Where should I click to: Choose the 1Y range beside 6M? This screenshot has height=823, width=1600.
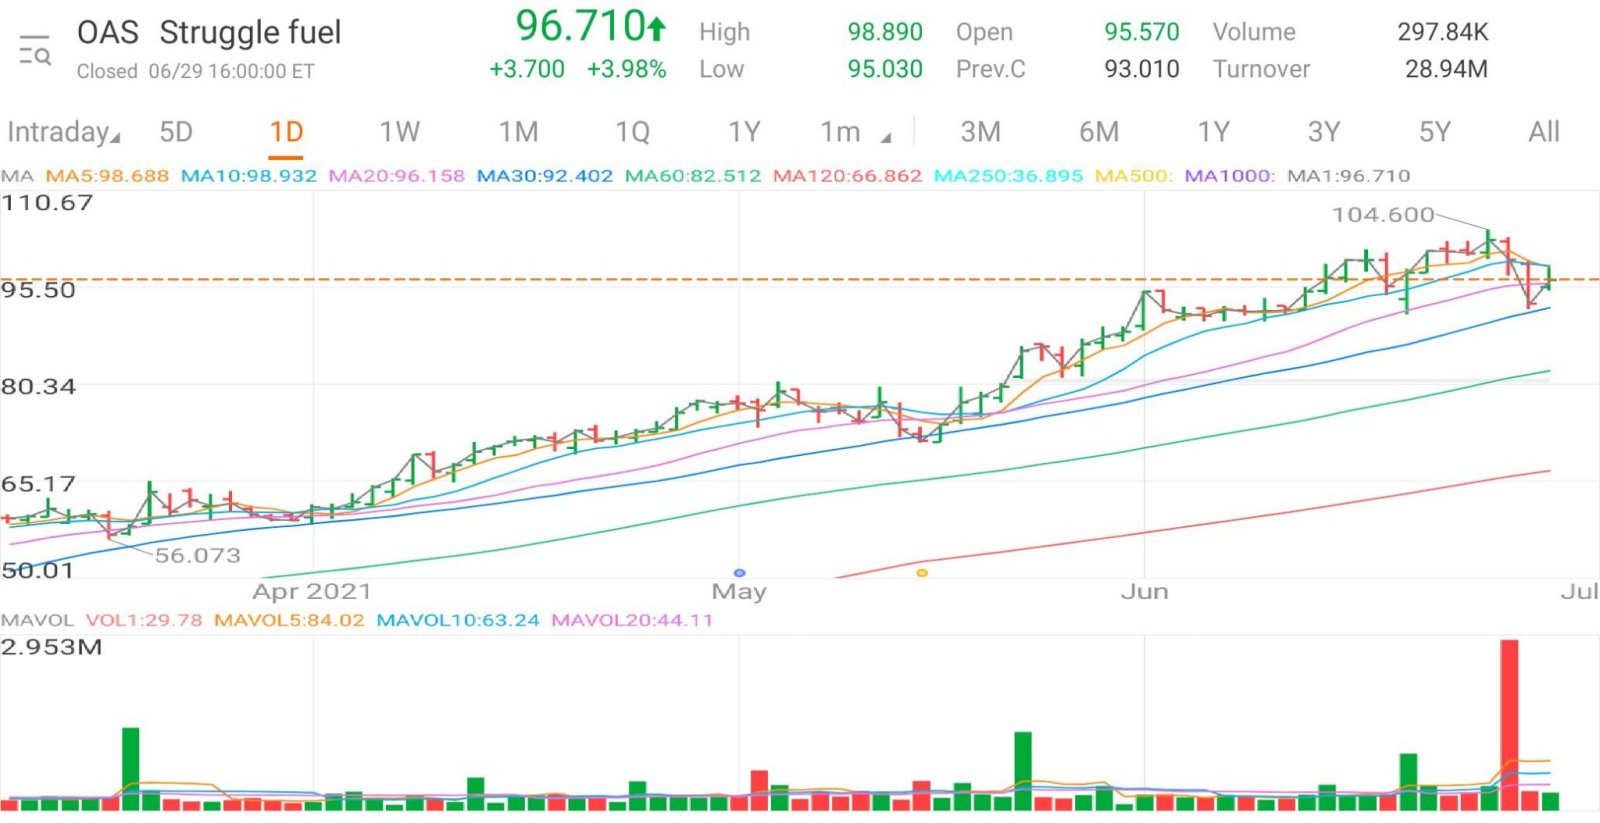(x=1214, y=132)
